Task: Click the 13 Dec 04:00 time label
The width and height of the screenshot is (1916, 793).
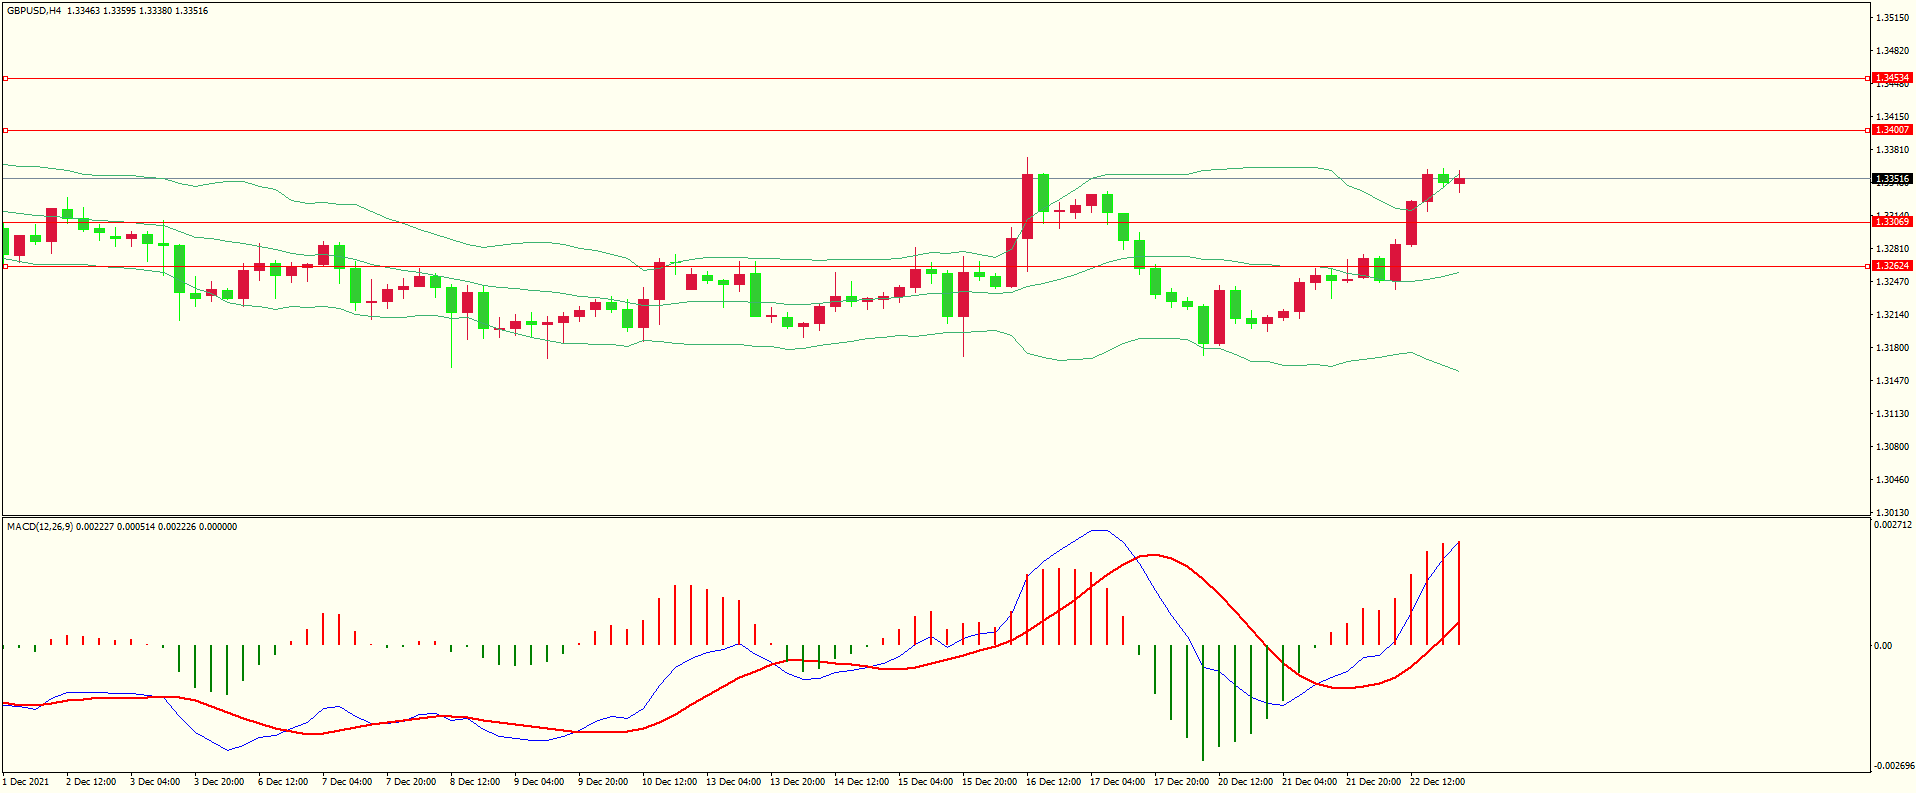Action: click(x=734, y=782)
